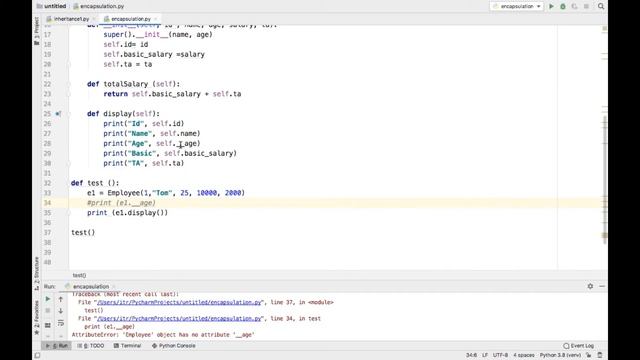Run the encapsulation configuration from toolbar
Image resolution: width=640 pixels, height=360 pixels.
coord(551,6)
